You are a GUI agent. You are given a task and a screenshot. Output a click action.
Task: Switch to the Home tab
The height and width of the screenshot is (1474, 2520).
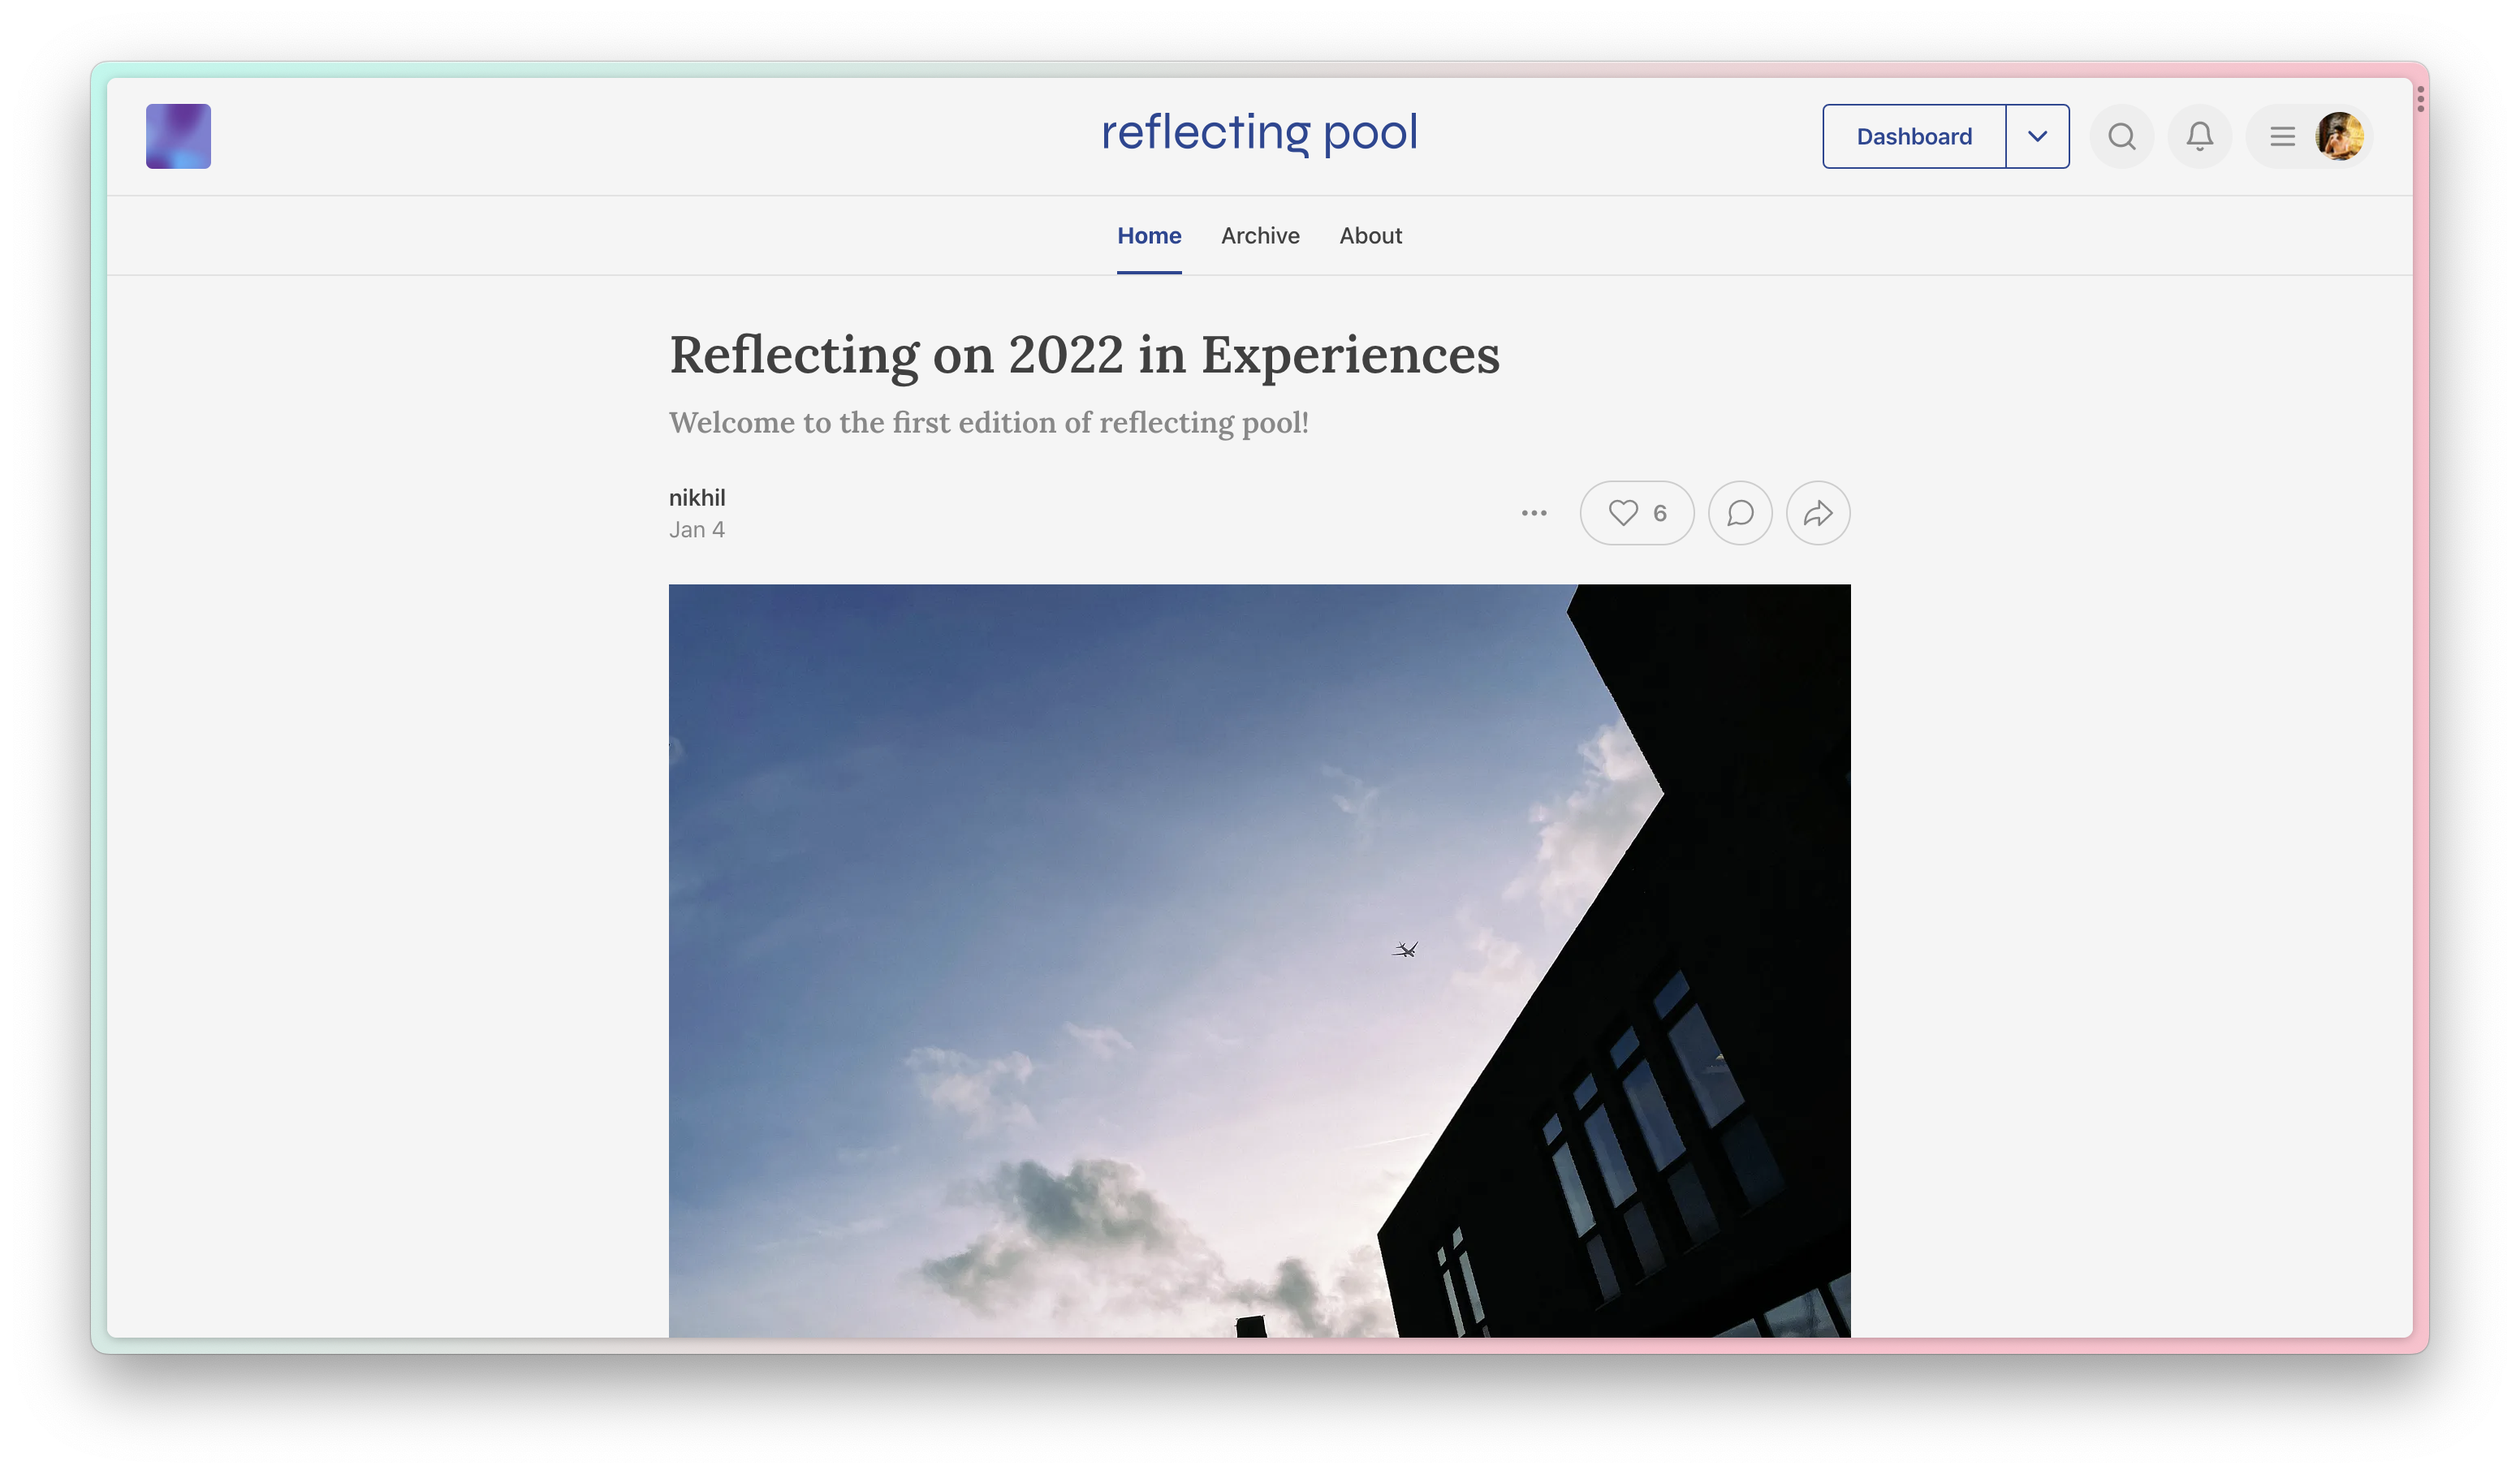[1149, 236]
